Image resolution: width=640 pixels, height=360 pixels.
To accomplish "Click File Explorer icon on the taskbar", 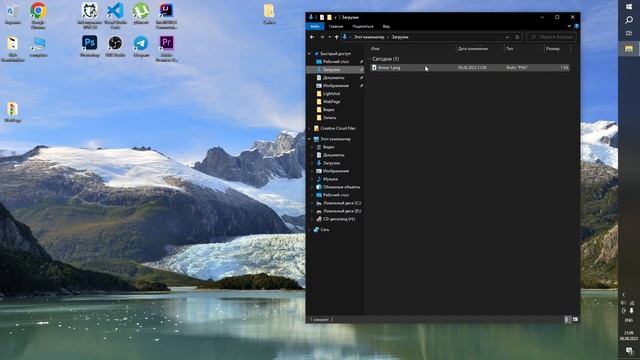I will 629,49.
